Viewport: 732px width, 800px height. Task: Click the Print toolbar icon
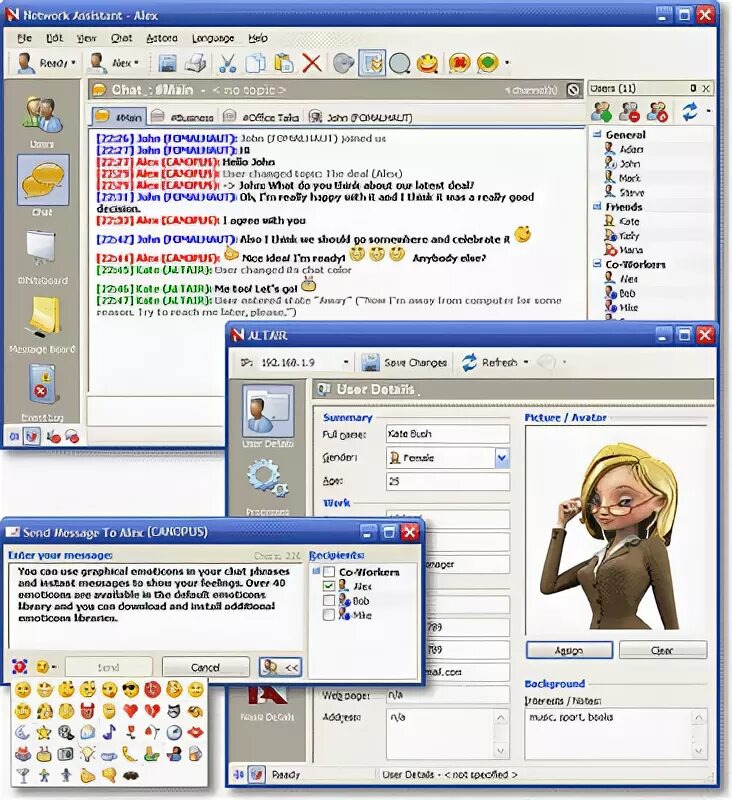195,63
